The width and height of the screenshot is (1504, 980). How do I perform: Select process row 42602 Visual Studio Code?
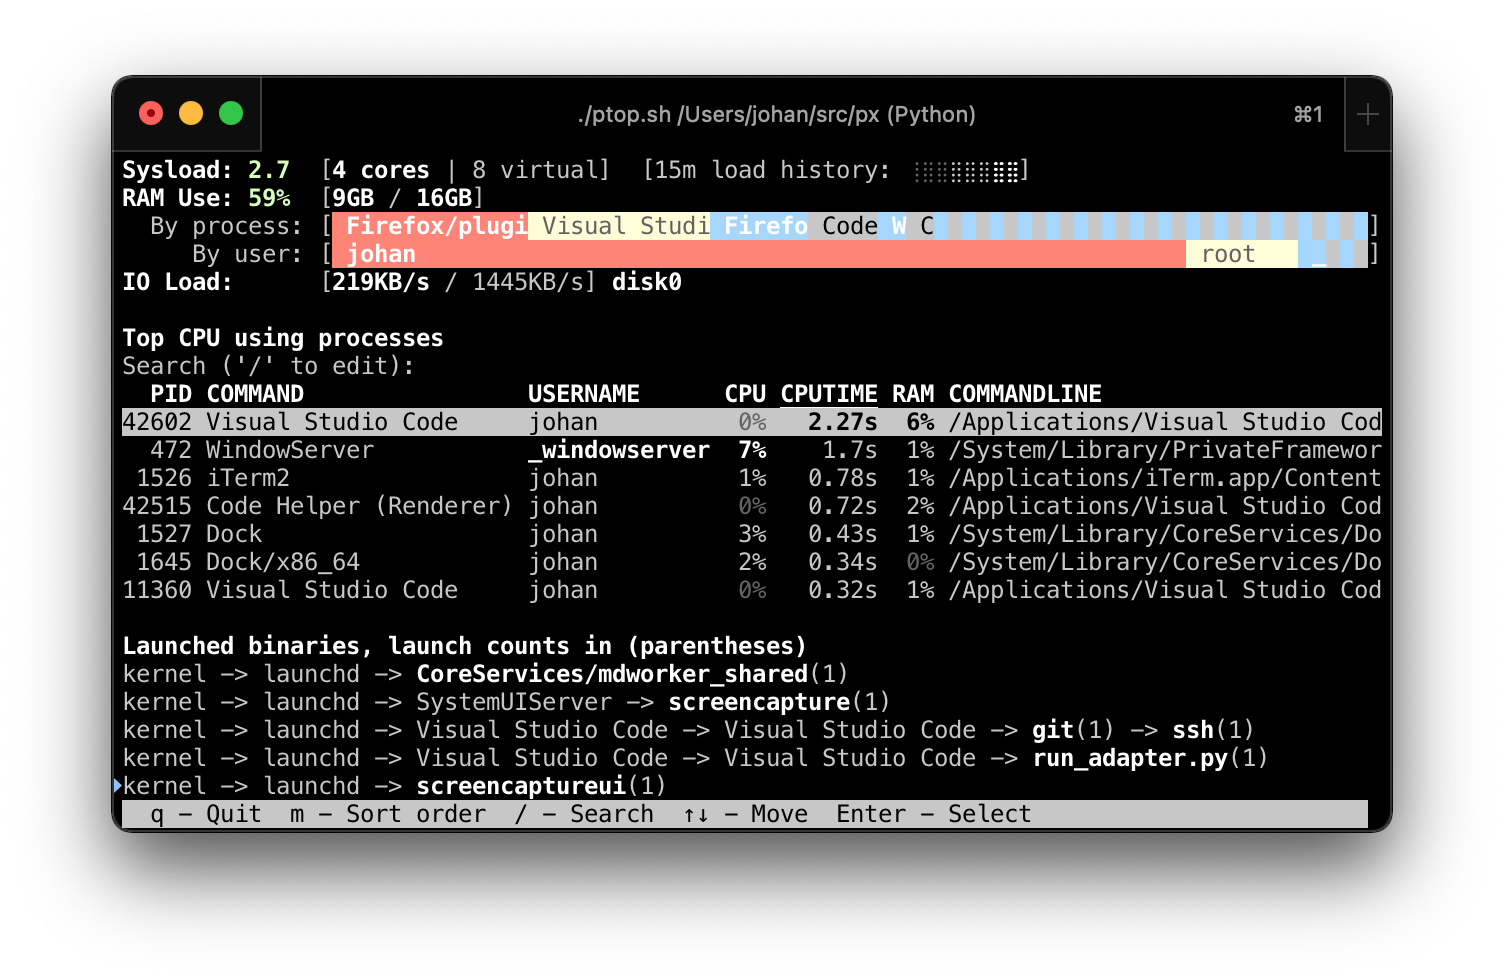[x=751, y=422]
